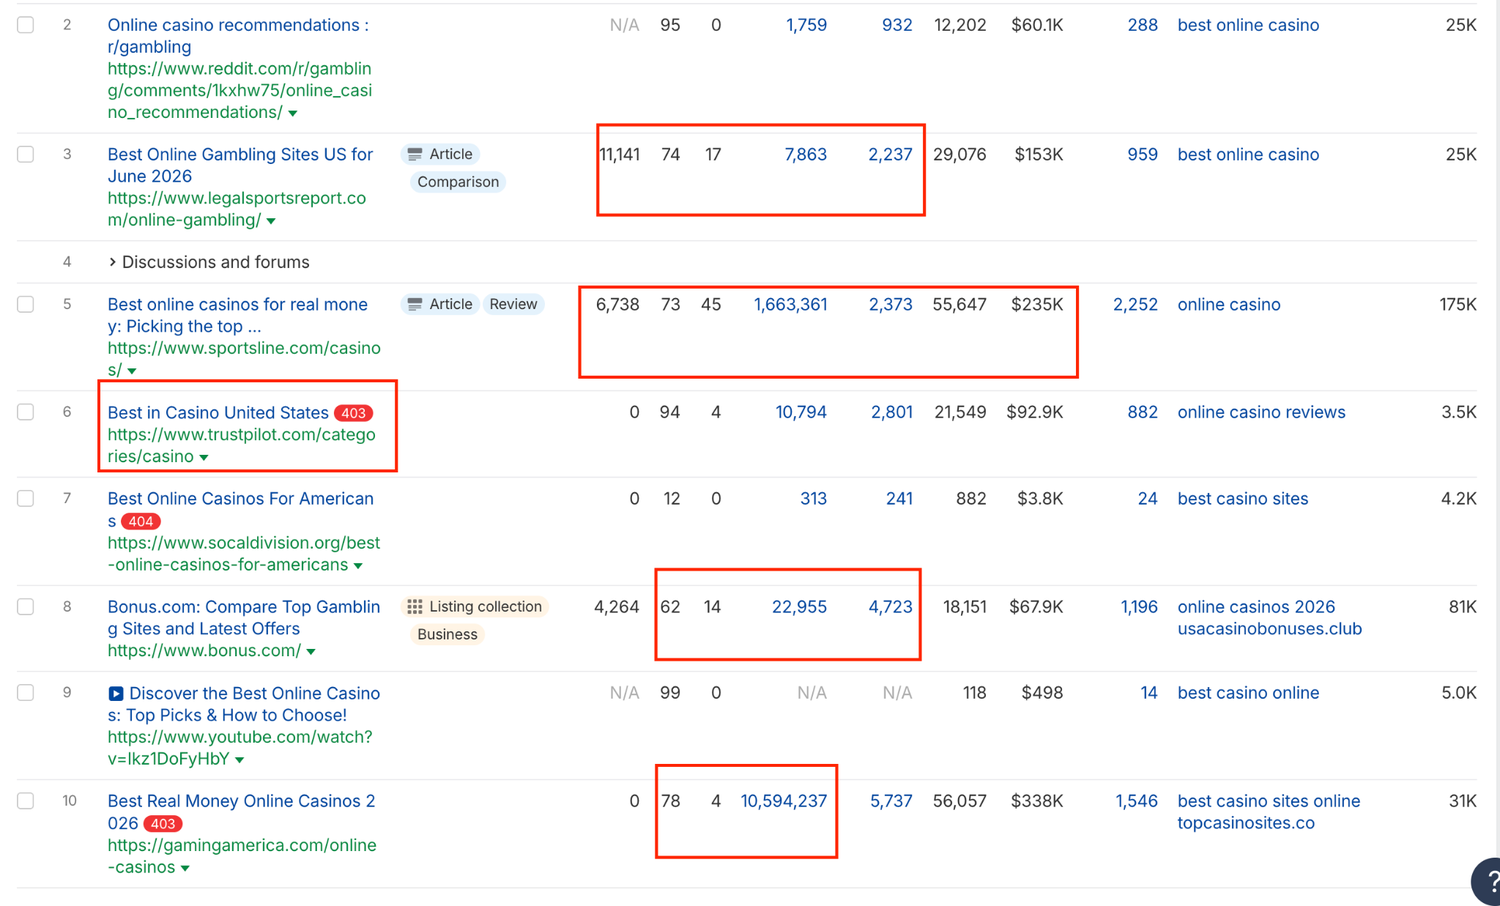Click the 403 status badge on the Trustpilot result
The width and height of the screenshot is (1500, 906).
point(353,413)
